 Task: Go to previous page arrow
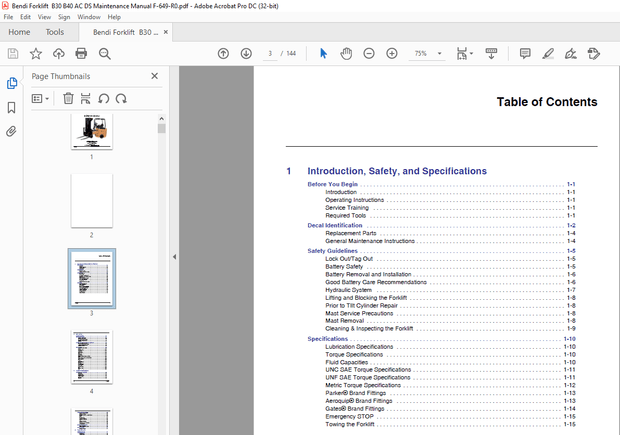click(223, 53)
